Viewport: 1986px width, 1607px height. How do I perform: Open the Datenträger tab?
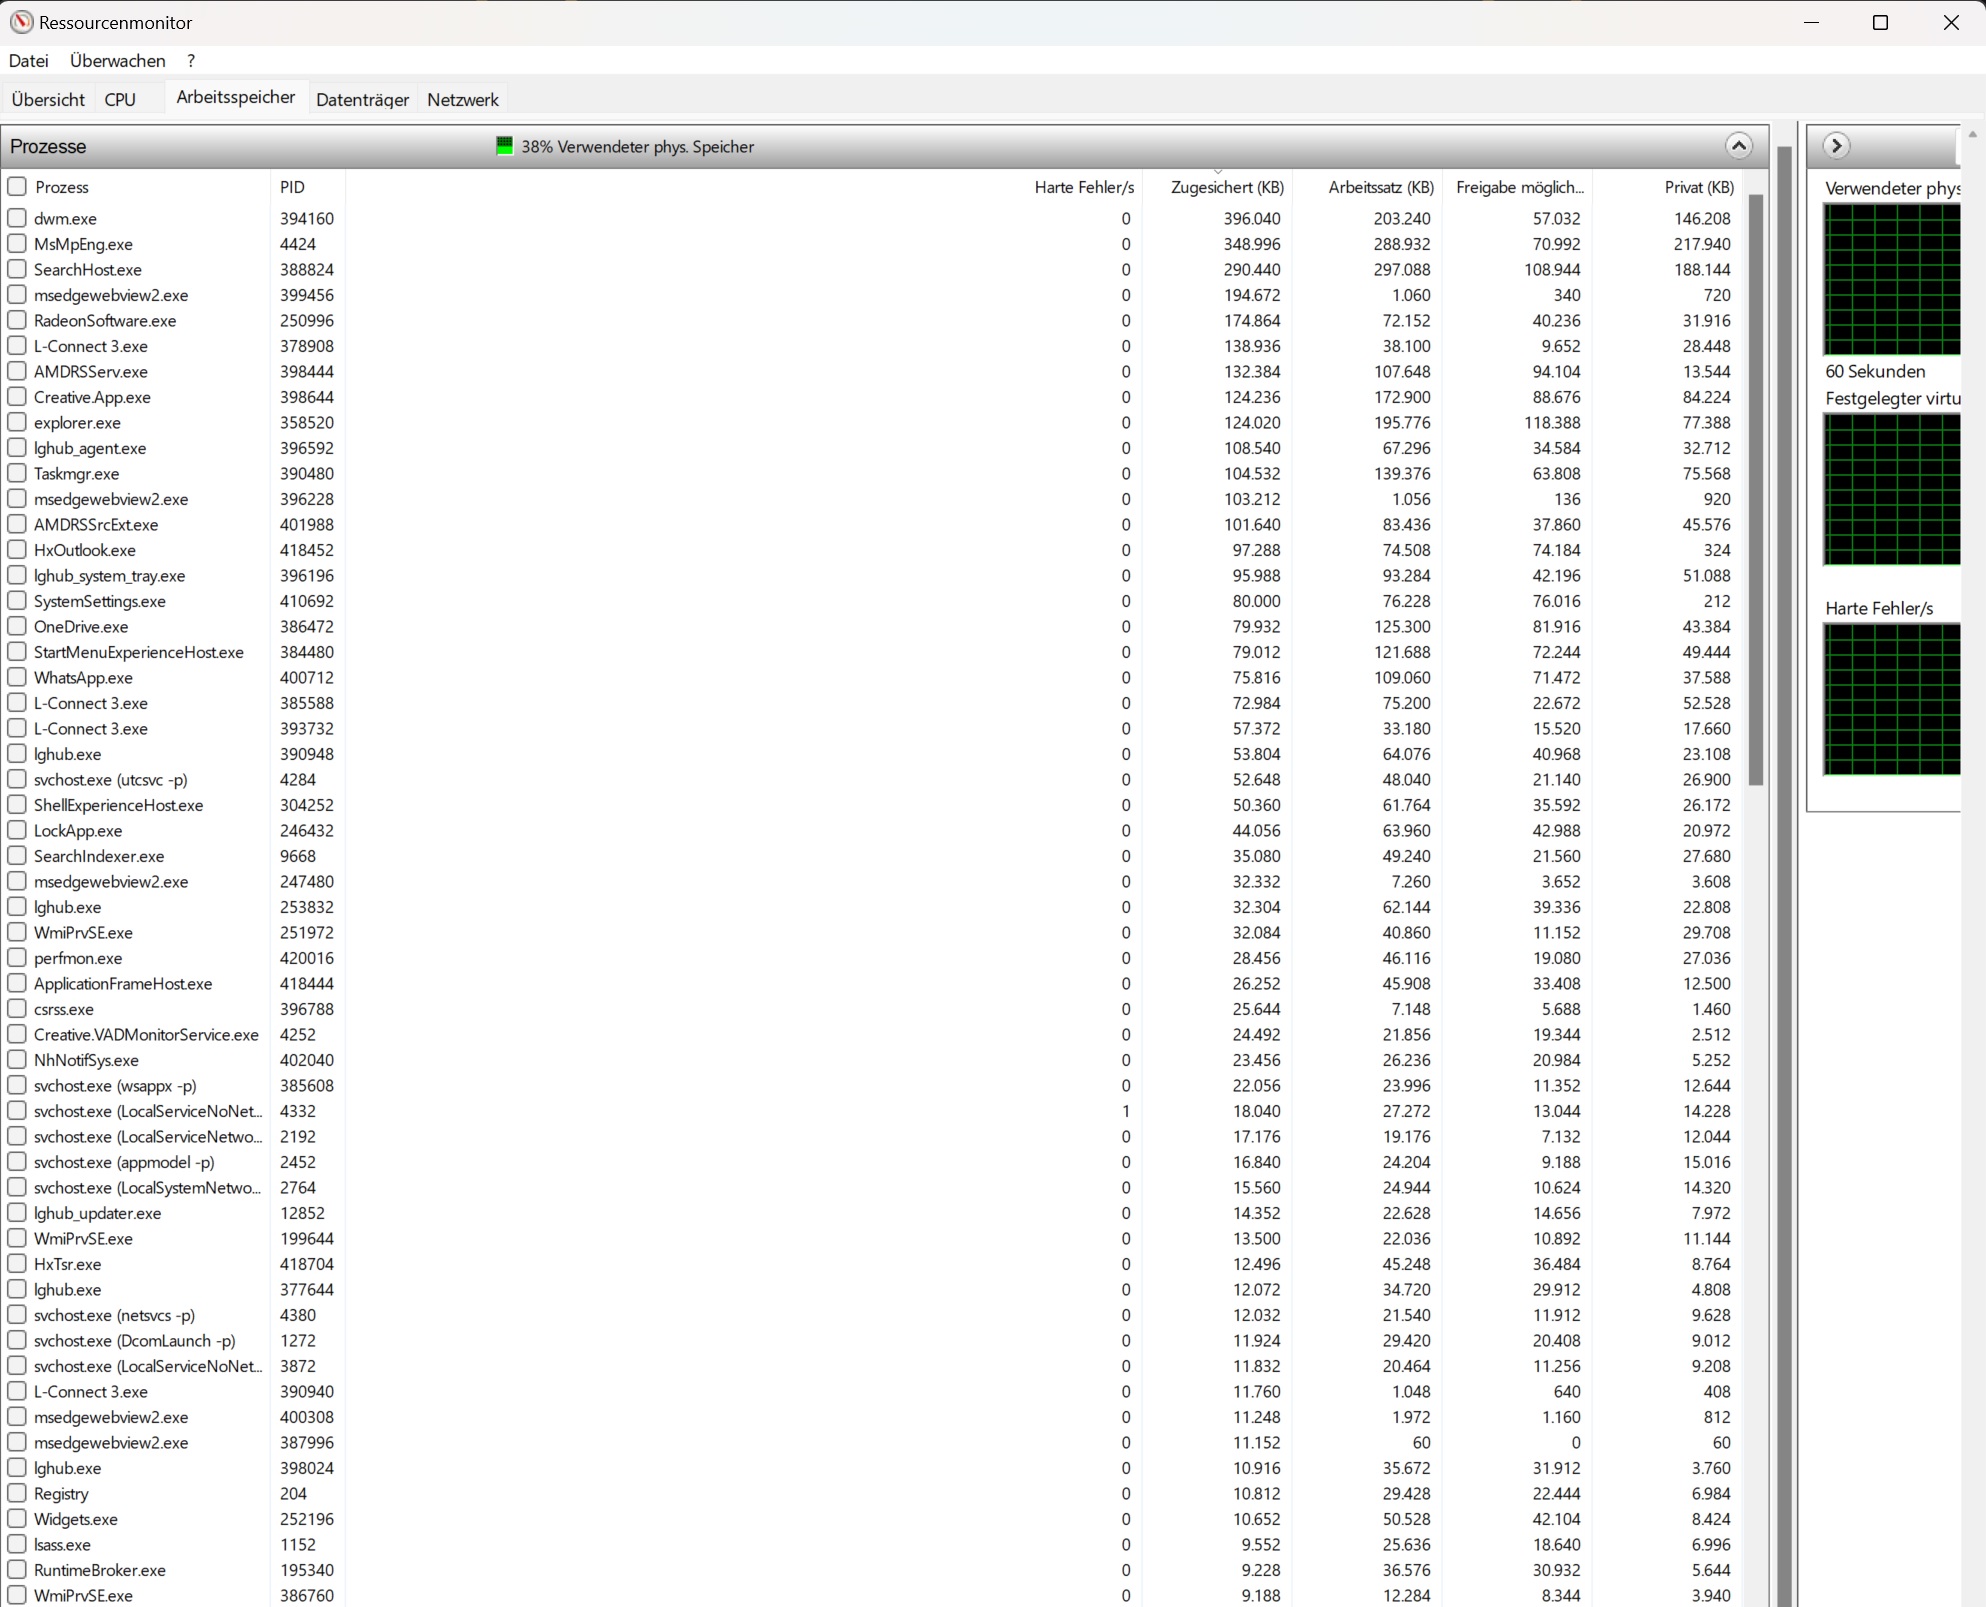[362, 100]
